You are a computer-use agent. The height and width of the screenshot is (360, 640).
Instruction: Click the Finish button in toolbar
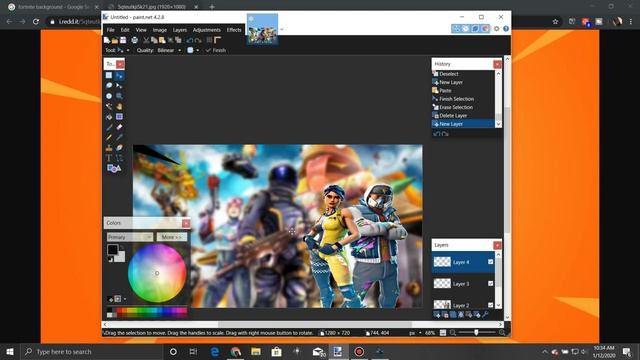(x=216, y=50)
